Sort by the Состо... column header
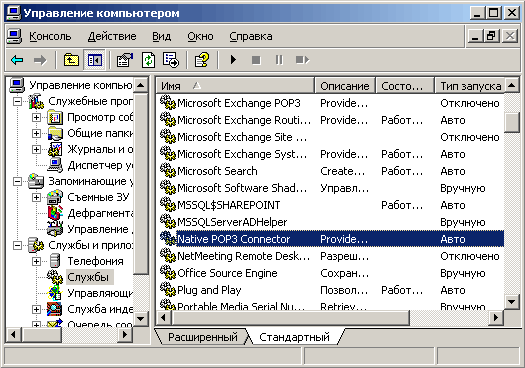The image size is (525, 368). (x=405, y=86)
